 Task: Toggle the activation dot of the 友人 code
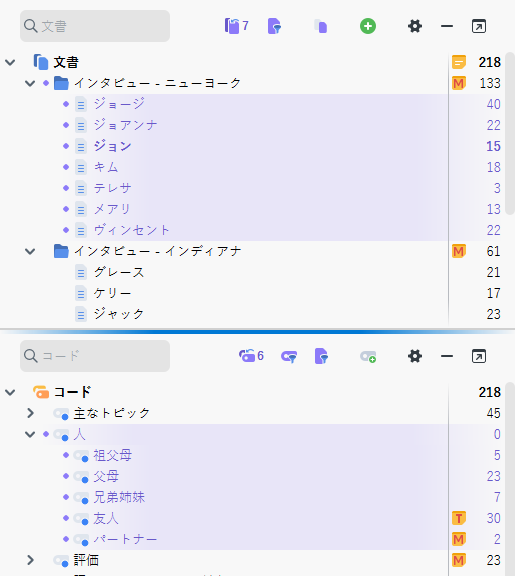(x=66, y=518)
